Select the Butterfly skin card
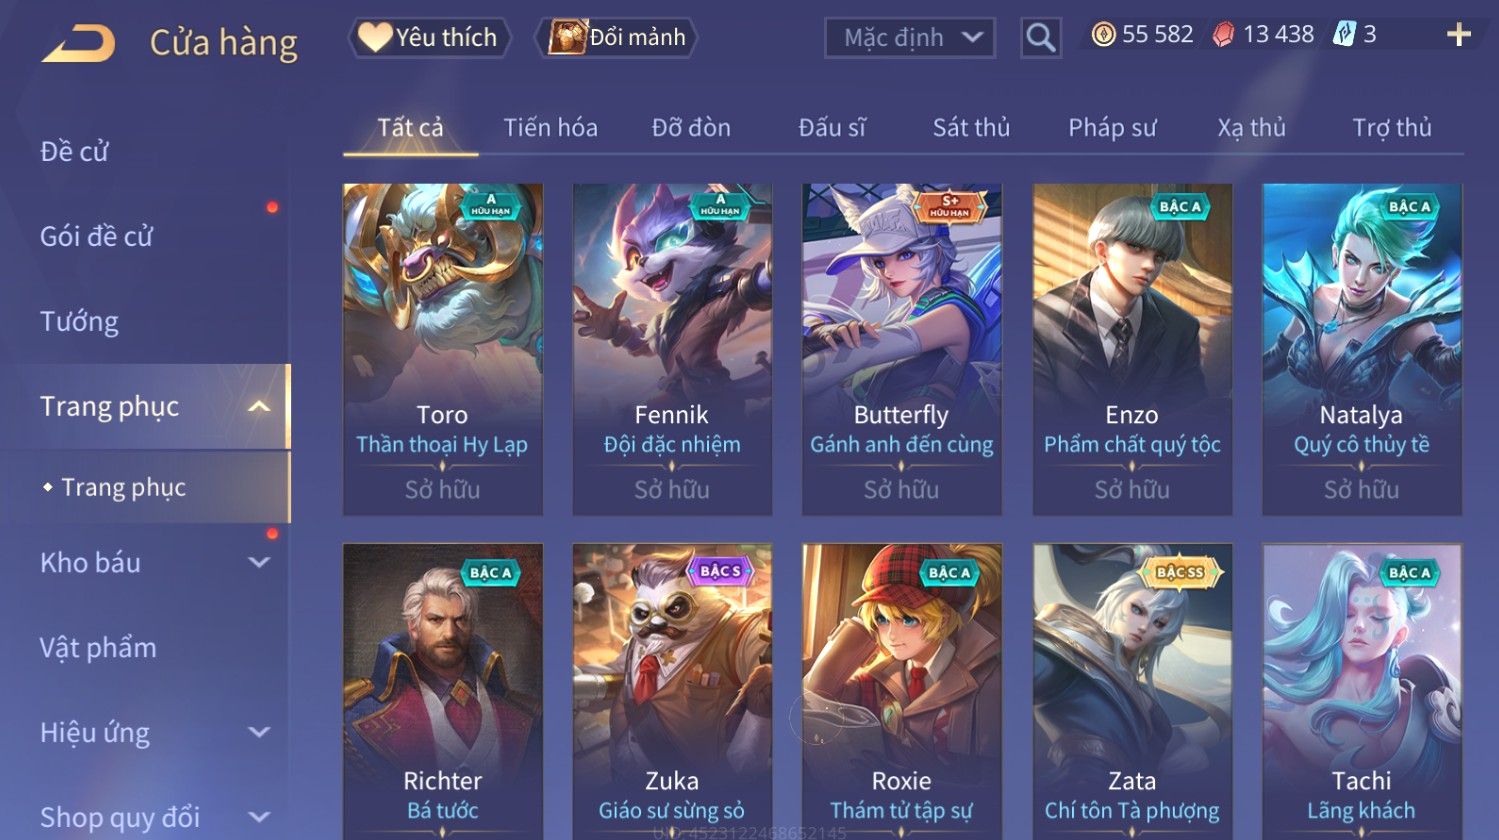The height and width of the screenshot is (840, 1499). coord(901,349)
